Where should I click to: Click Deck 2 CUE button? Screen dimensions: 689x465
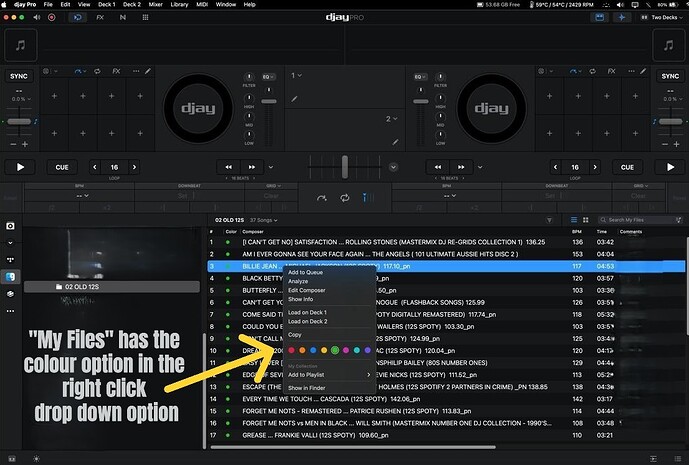pos(627,167)
